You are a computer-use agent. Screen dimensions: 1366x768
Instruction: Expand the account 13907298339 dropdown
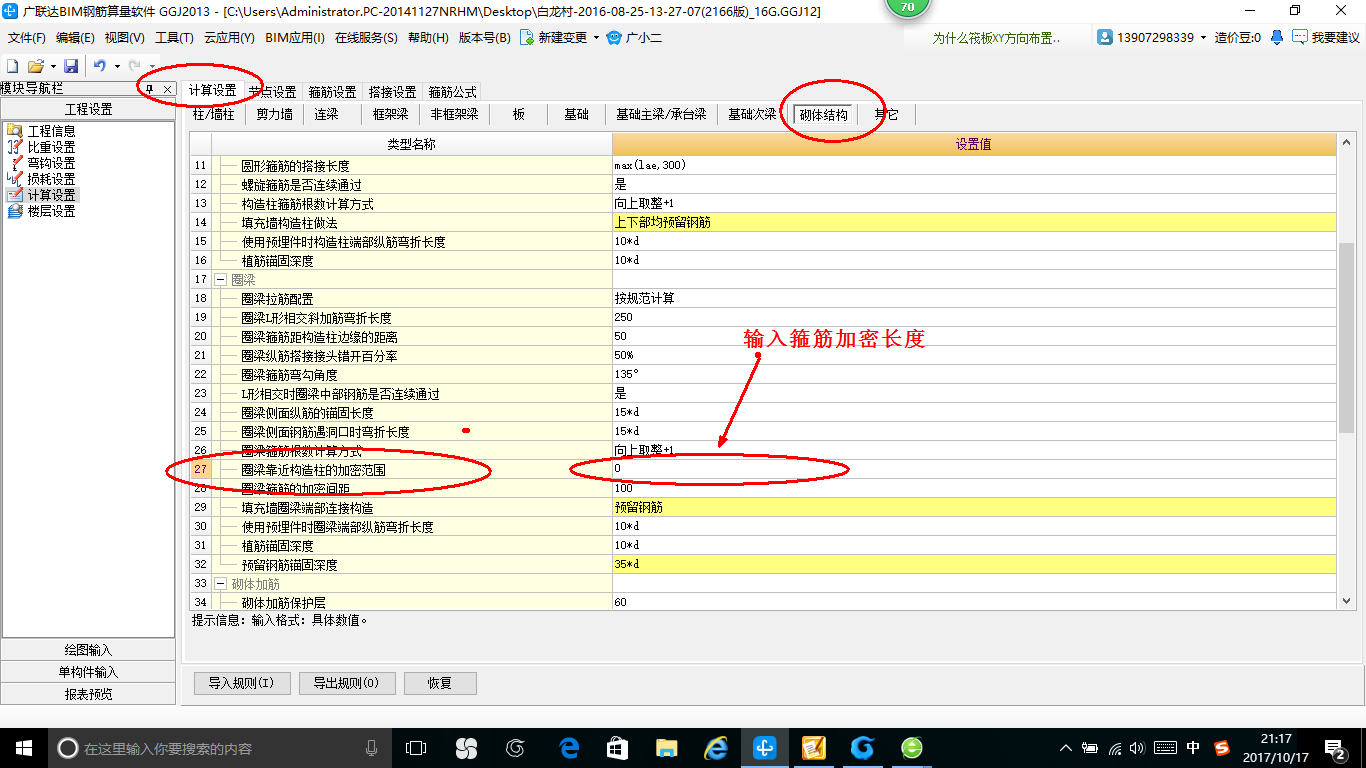1203,38
